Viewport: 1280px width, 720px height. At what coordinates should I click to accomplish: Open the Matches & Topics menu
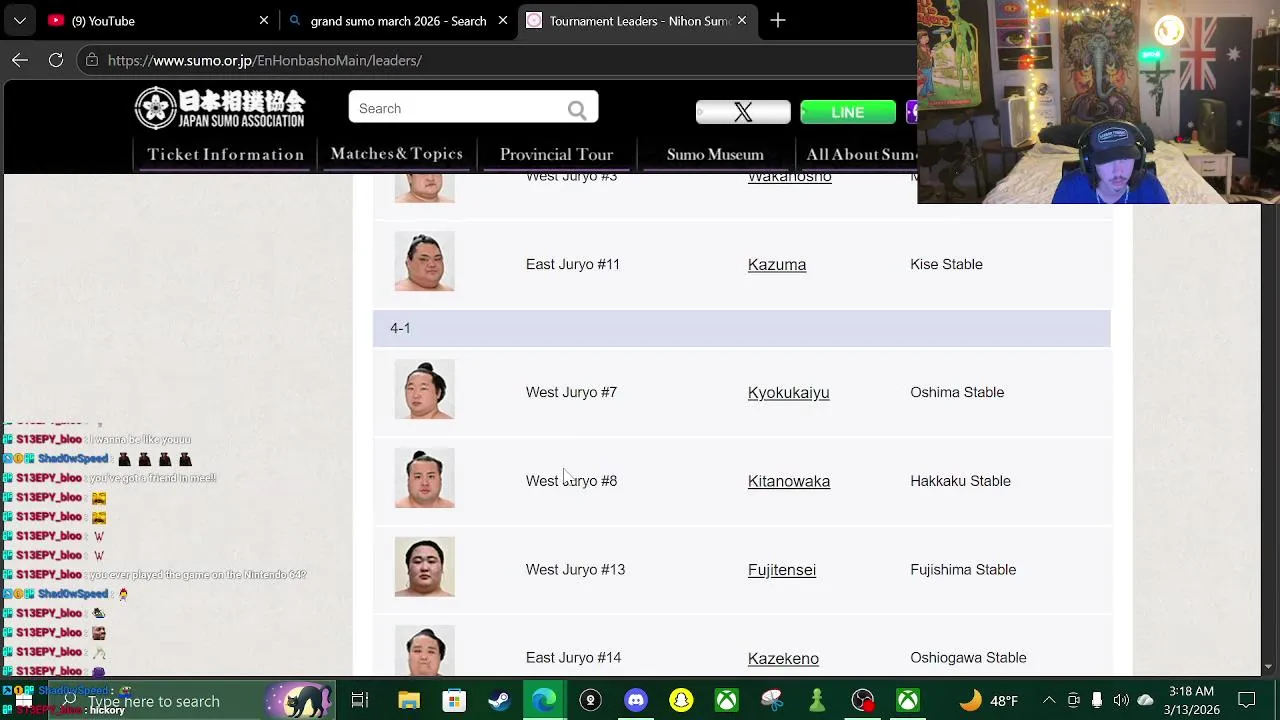coord(396,154)
